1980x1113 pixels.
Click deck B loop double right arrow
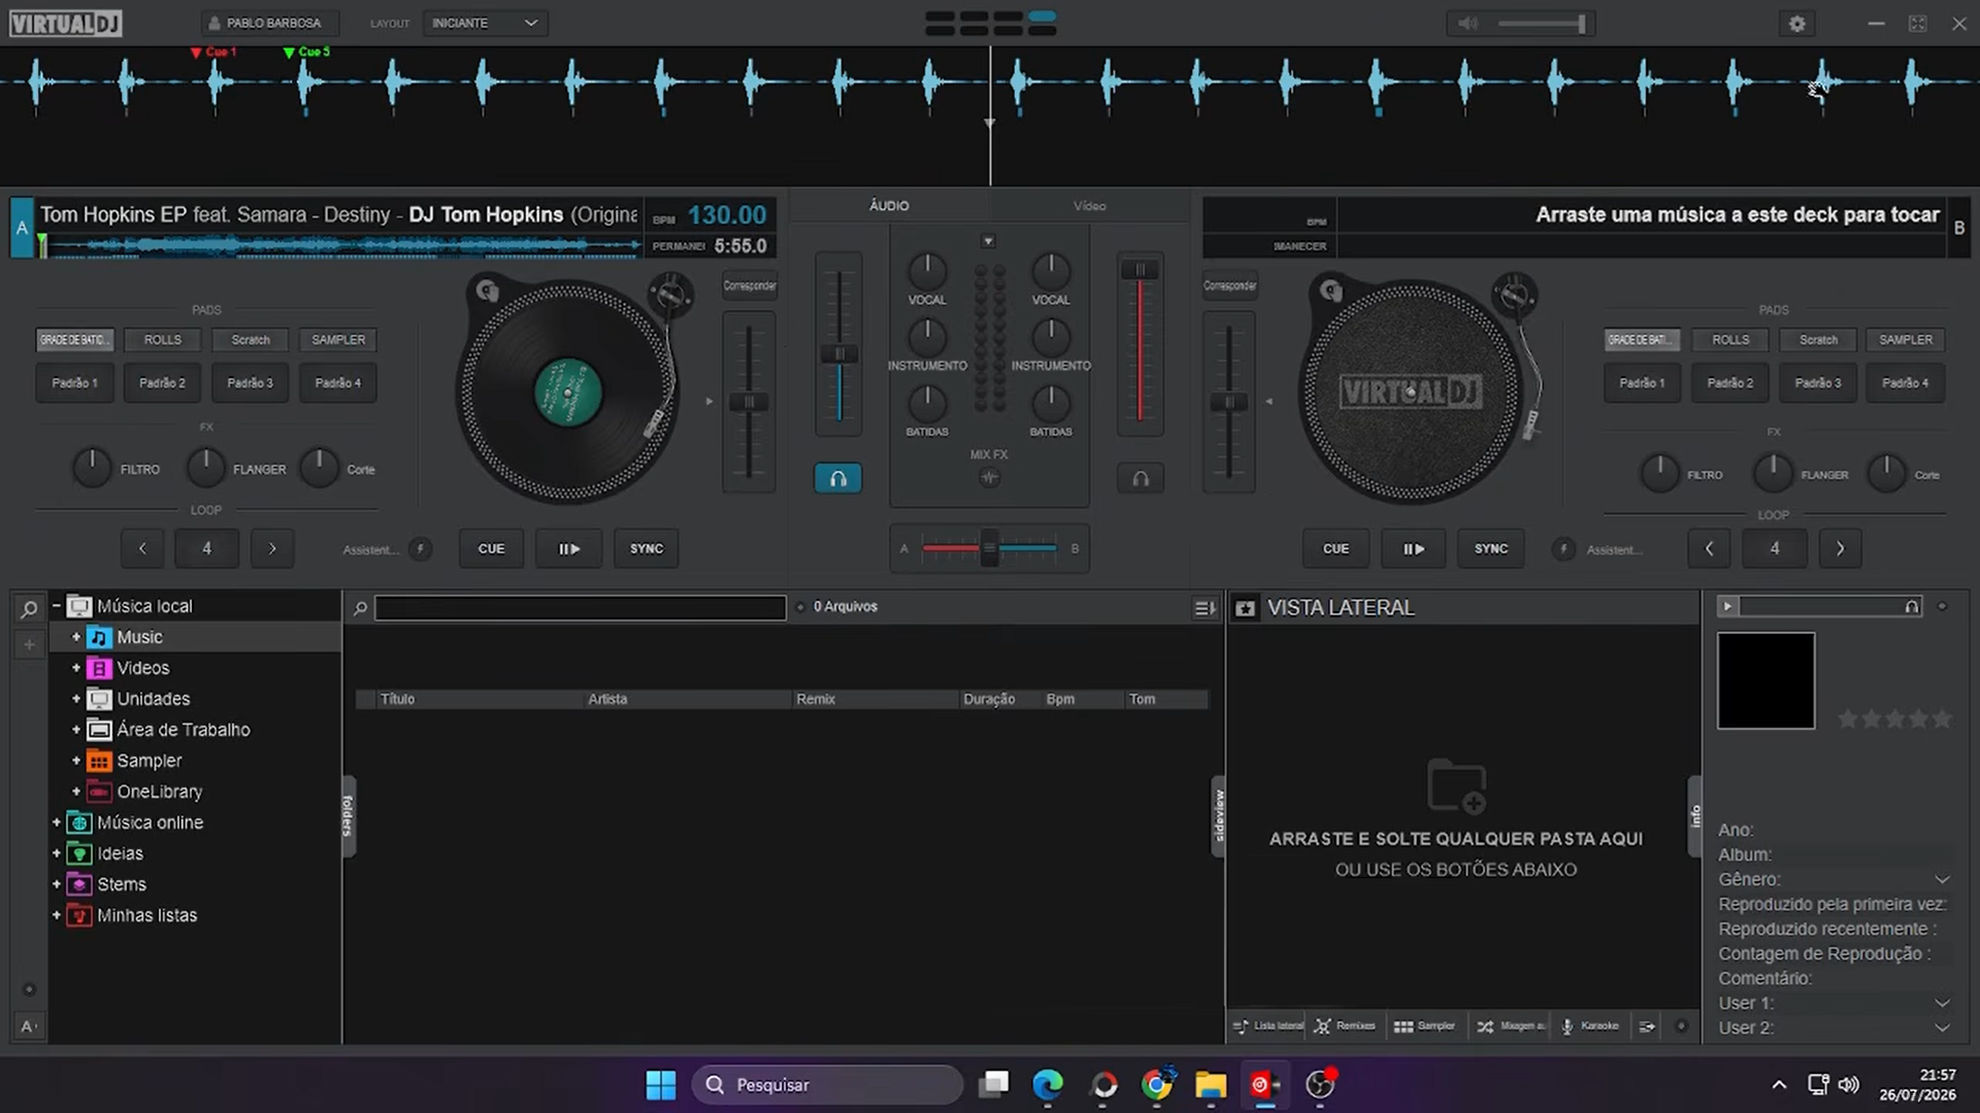(1840, 548)
